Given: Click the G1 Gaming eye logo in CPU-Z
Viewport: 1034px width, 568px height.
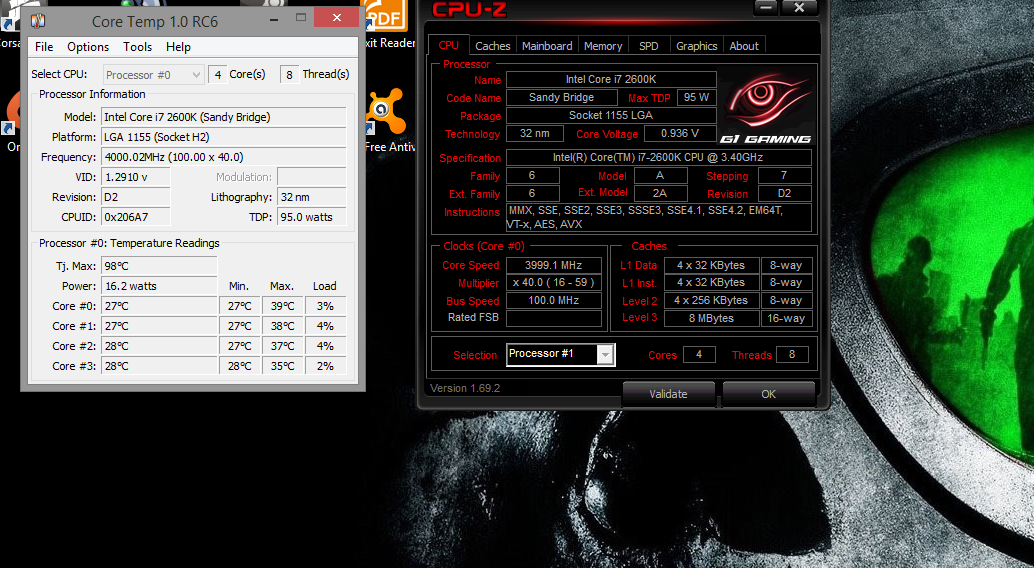Looking at the screenshot, I should (x=766, y=107).
